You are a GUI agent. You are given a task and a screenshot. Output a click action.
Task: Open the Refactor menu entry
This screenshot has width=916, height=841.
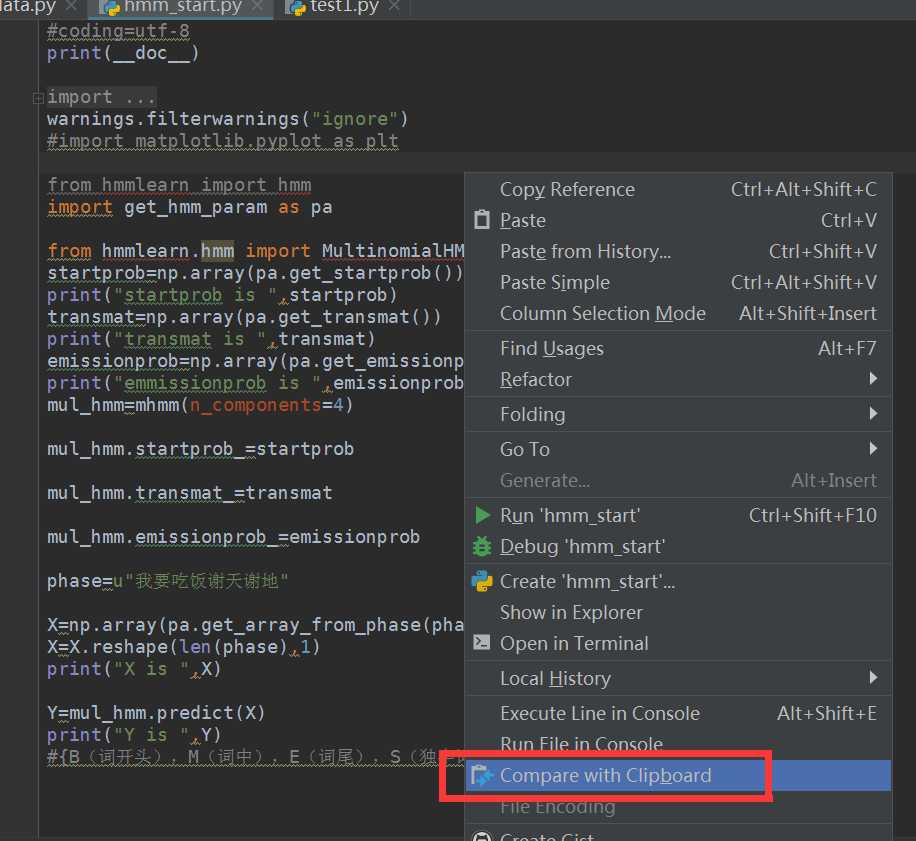pyautogui.click(x=679, y=379)
